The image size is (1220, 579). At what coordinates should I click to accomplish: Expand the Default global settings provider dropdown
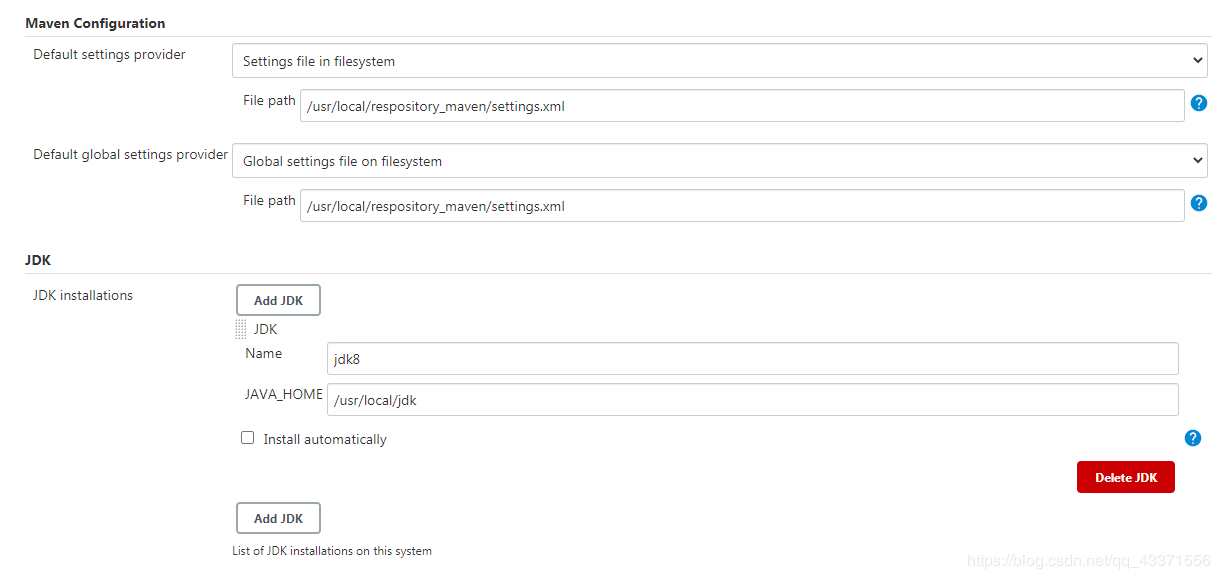point(720,161)
